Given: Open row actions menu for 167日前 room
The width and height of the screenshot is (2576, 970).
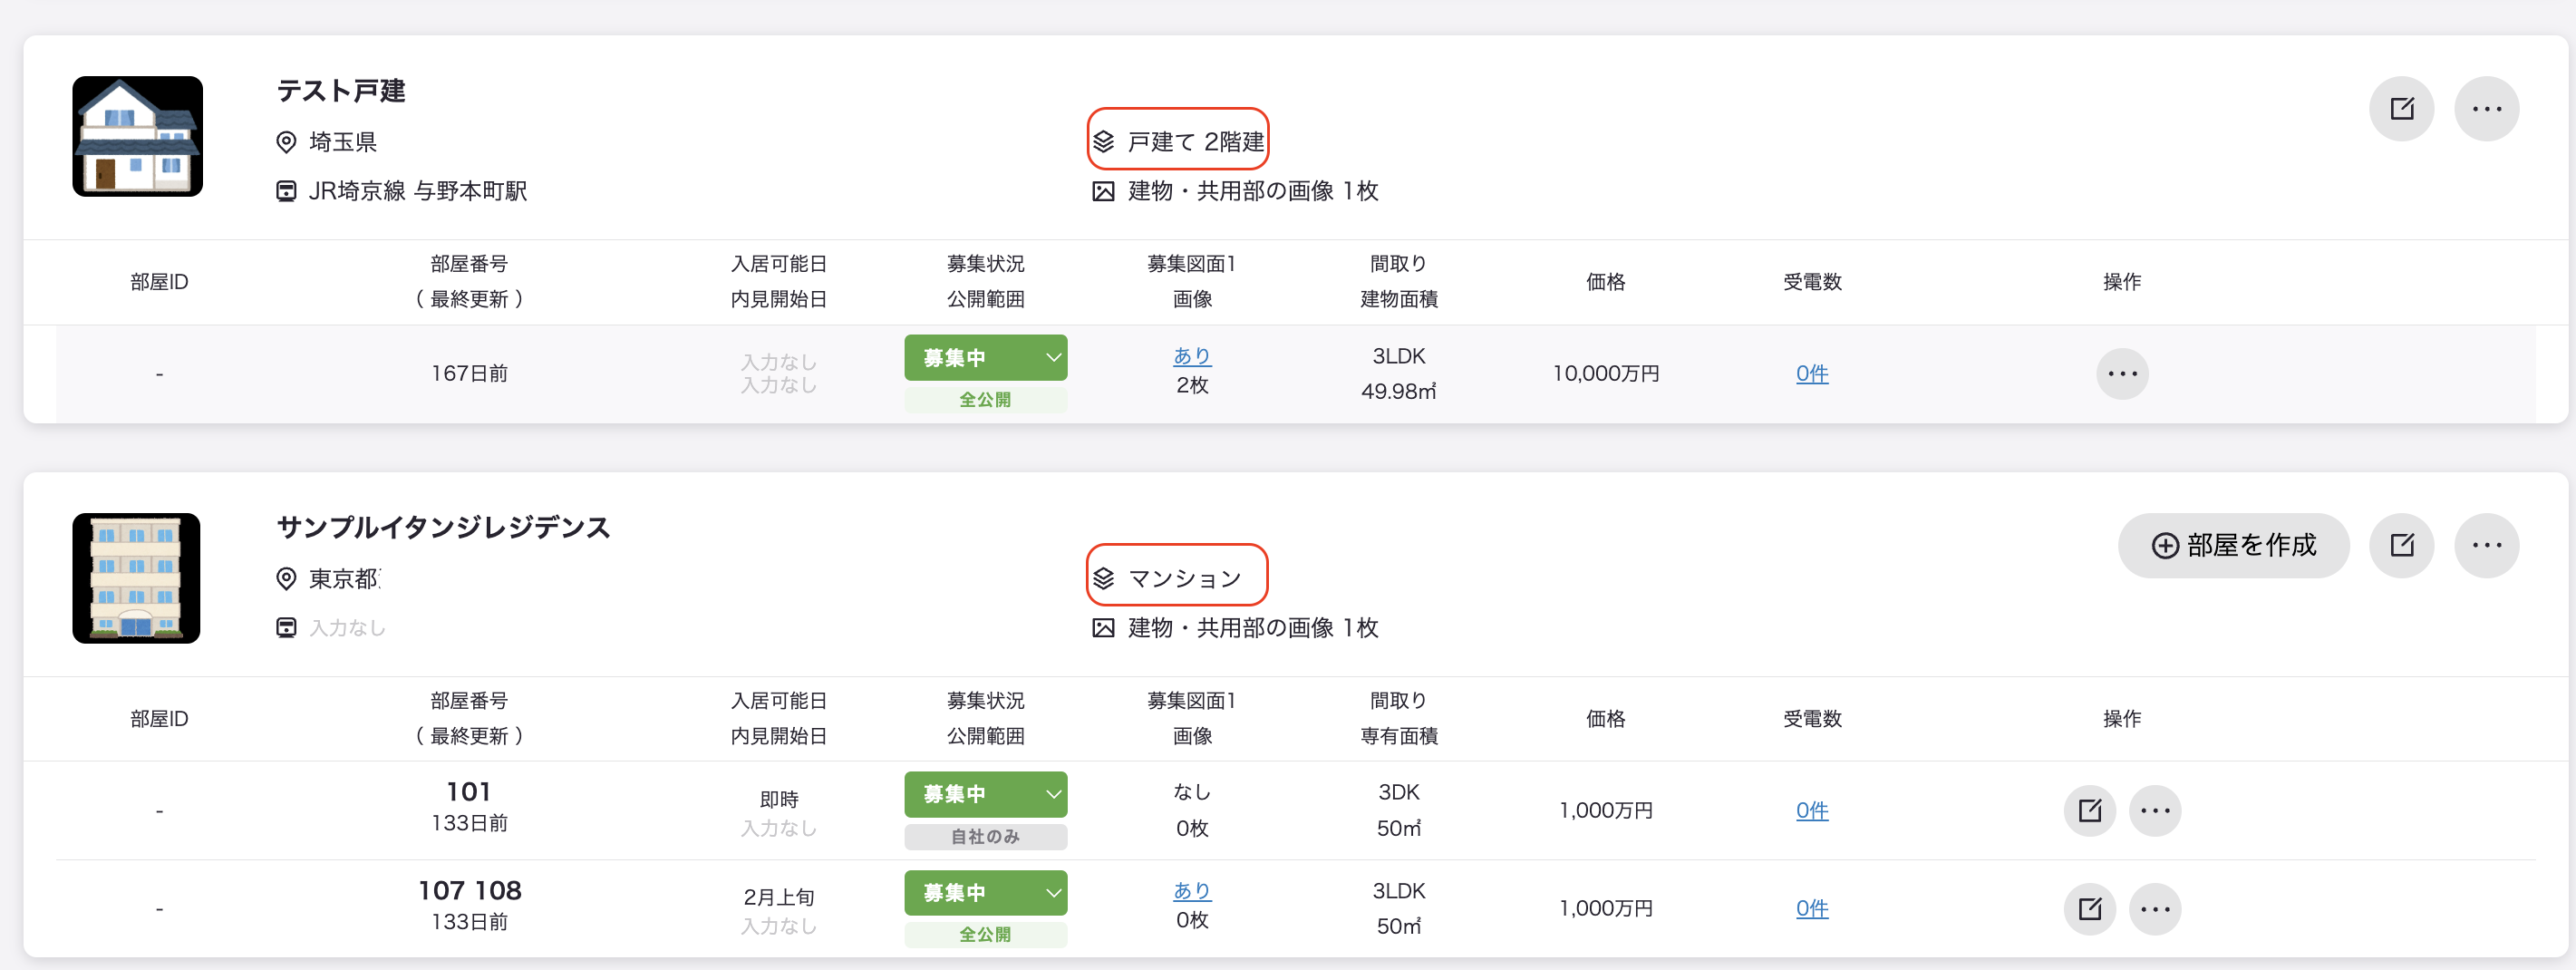Looking at the screenshot, I should click(2122, 374).
